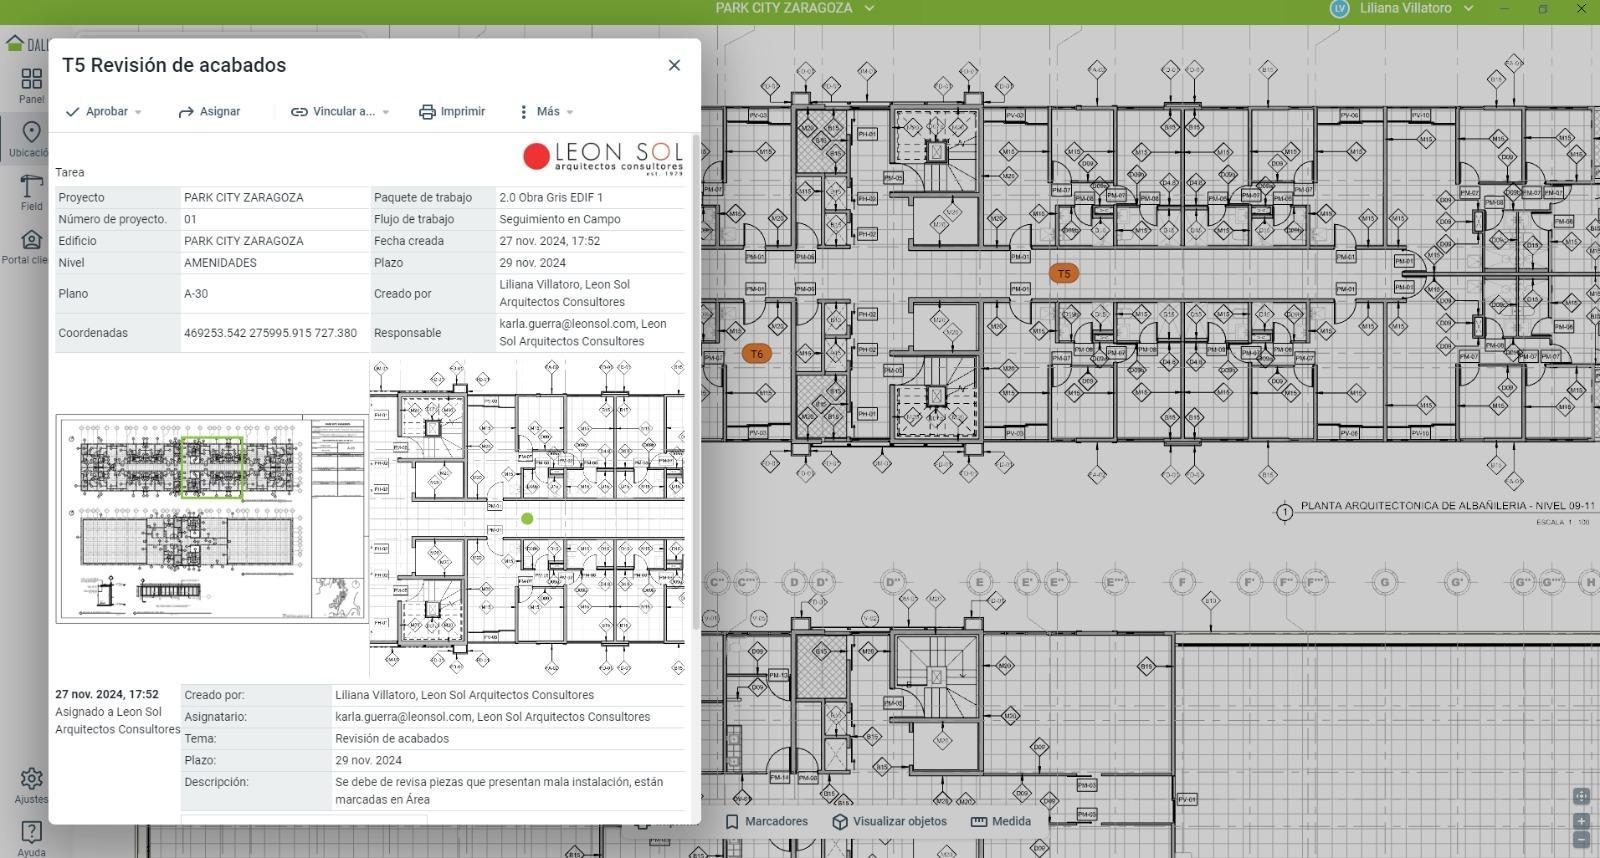1600x858 pixels.
Task: Open the Liliana Villatoro user menu
Action: click(1416, 8)
